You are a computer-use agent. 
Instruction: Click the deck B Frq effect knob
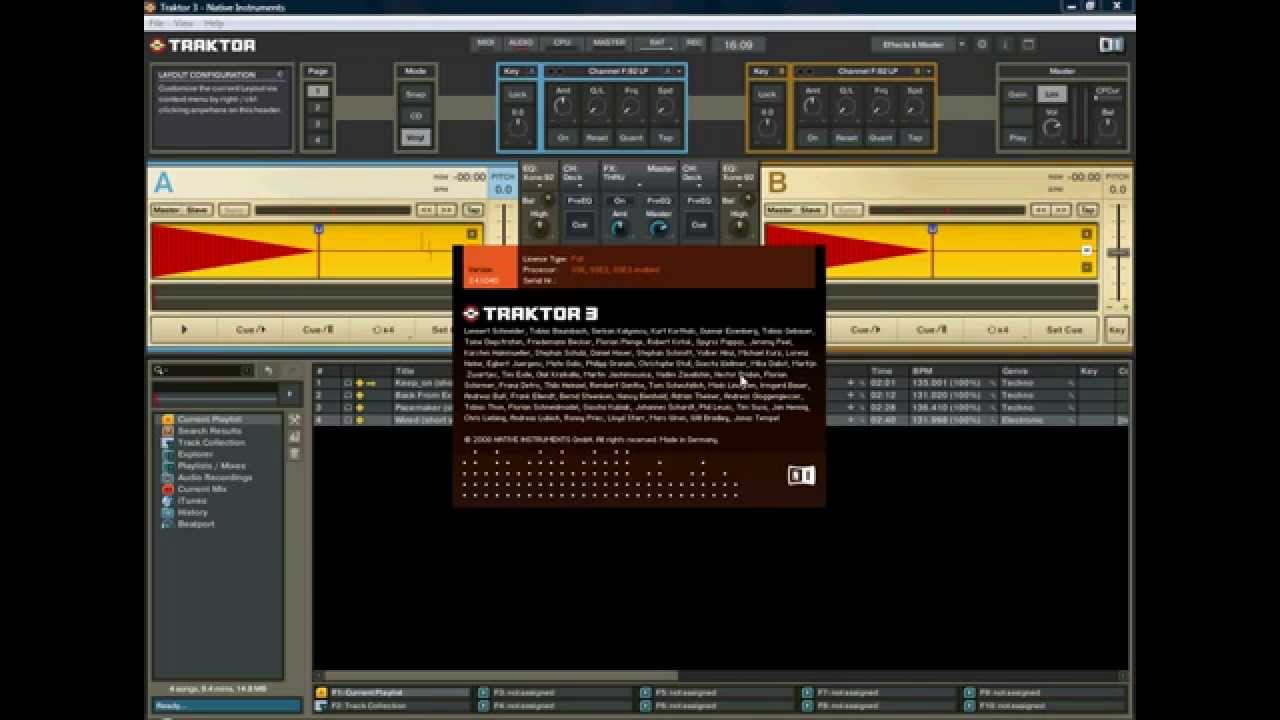coord(880,108)
